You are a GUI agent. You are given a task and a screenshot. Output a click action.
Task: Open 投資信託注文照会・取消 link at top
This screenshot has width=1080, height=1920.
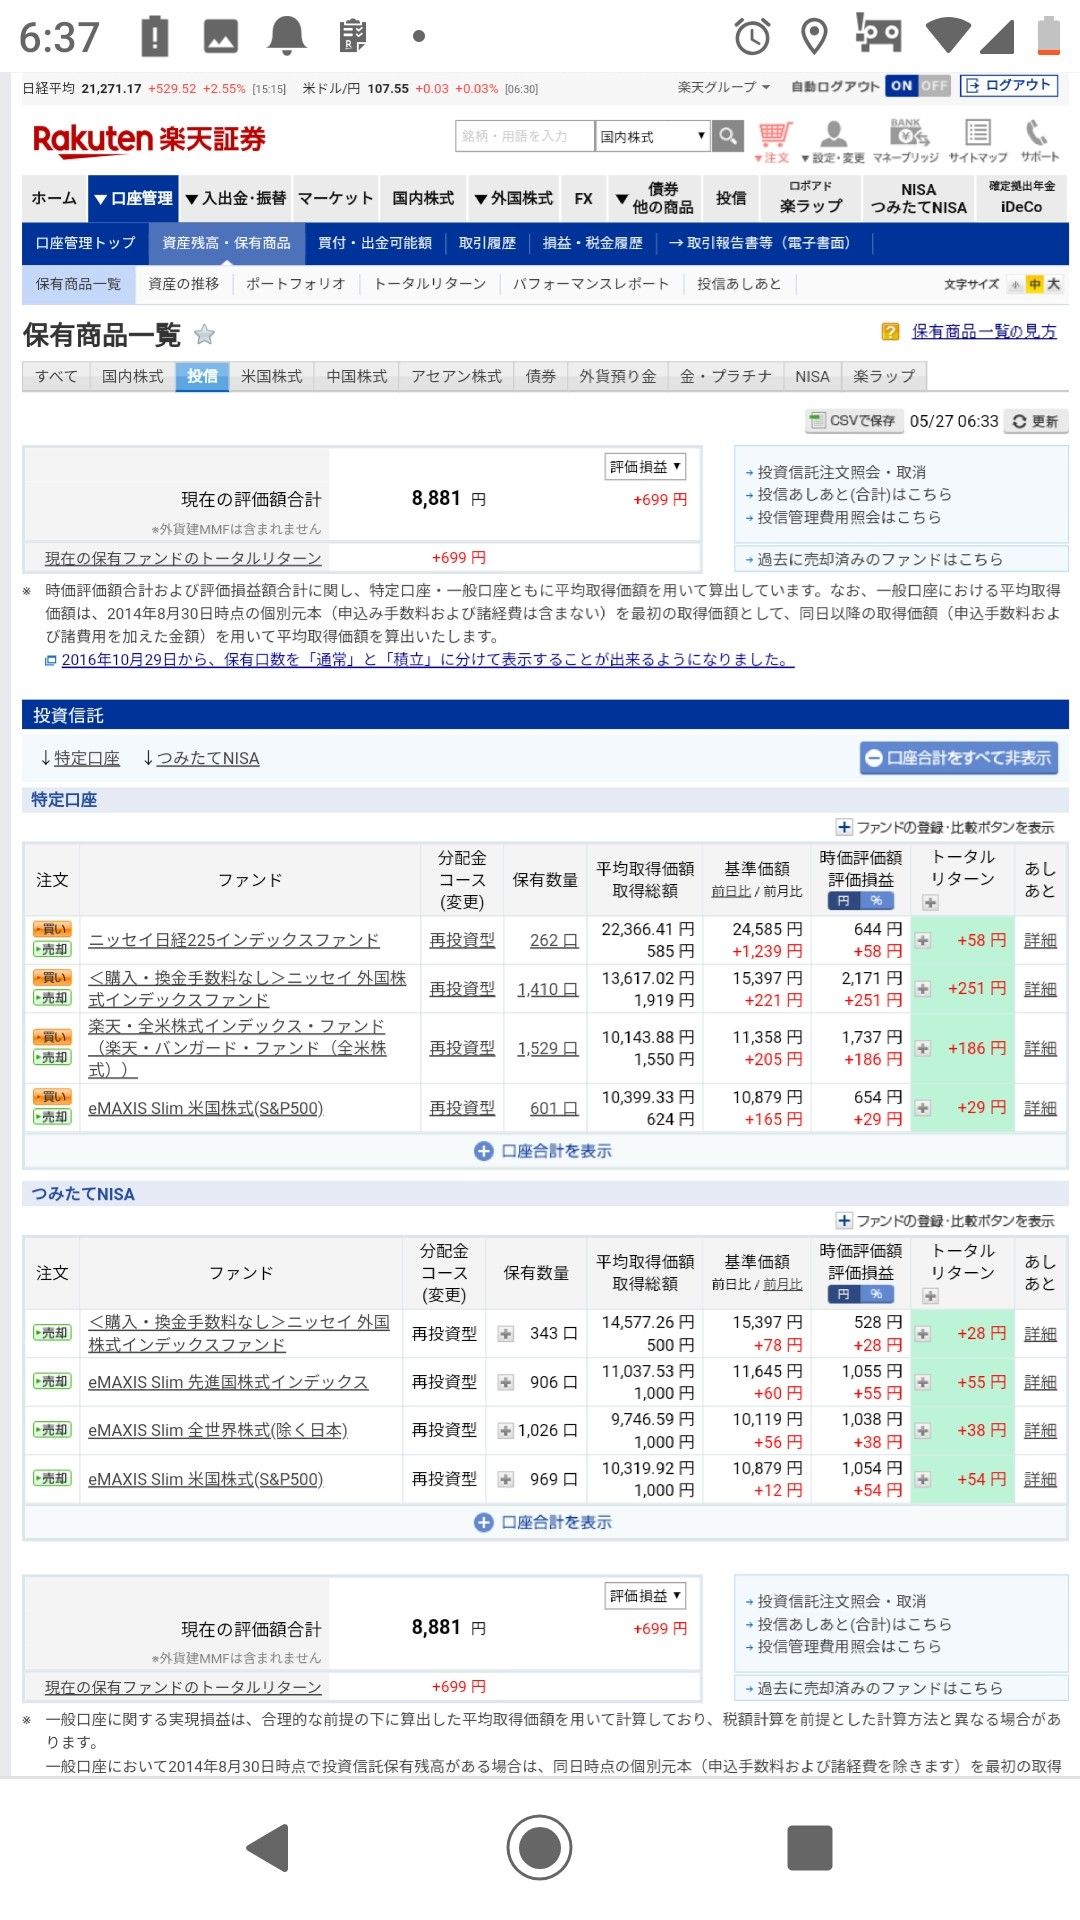[841, 472]
